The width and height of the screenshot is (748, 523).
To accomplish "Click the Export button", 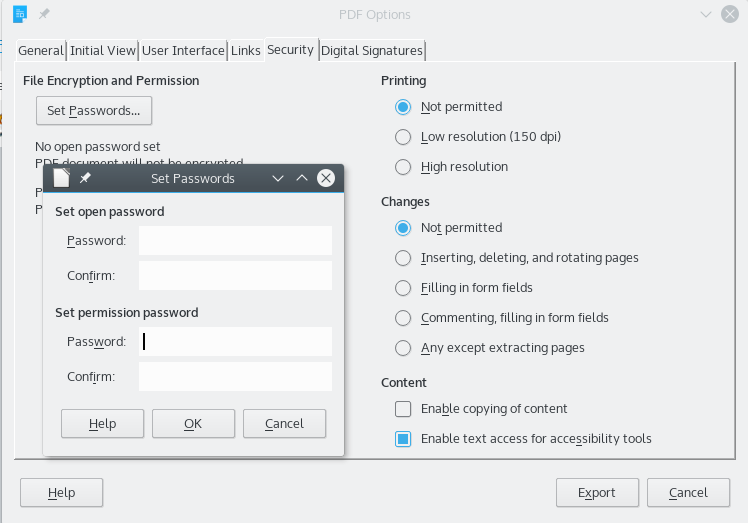I will (597, 493).
